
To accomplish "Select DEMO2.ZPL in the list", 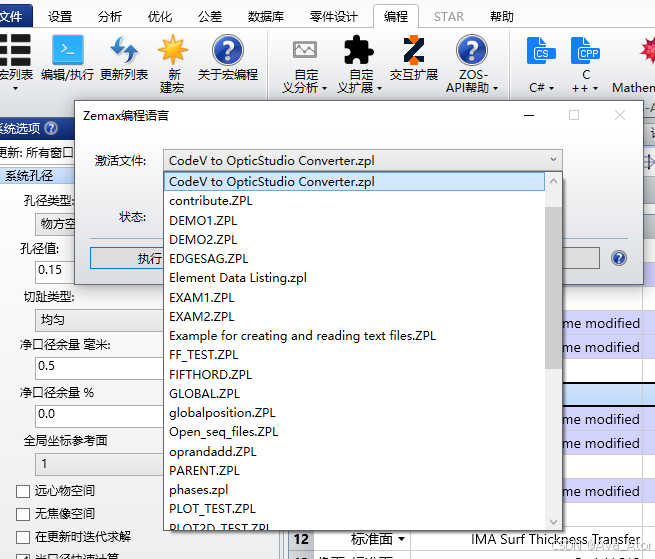I will point(354,240).
